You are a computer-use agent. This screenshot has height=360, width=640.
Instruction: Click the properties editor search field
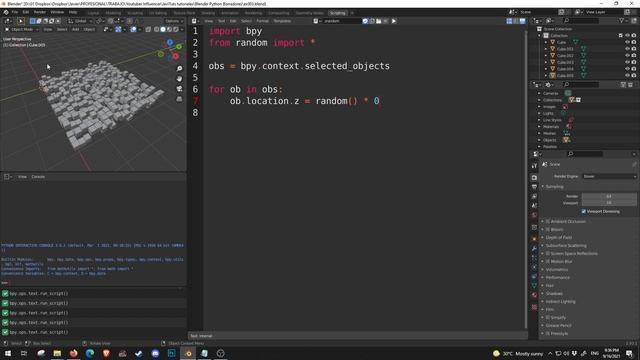585,154
